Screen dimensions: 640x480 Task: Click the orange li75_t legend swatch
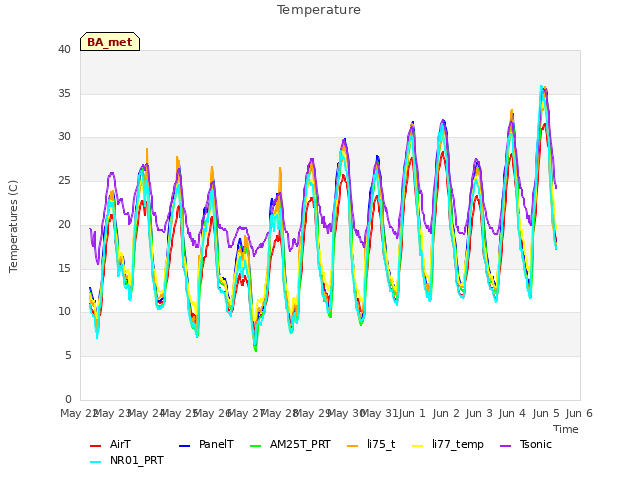coord(352,446)
